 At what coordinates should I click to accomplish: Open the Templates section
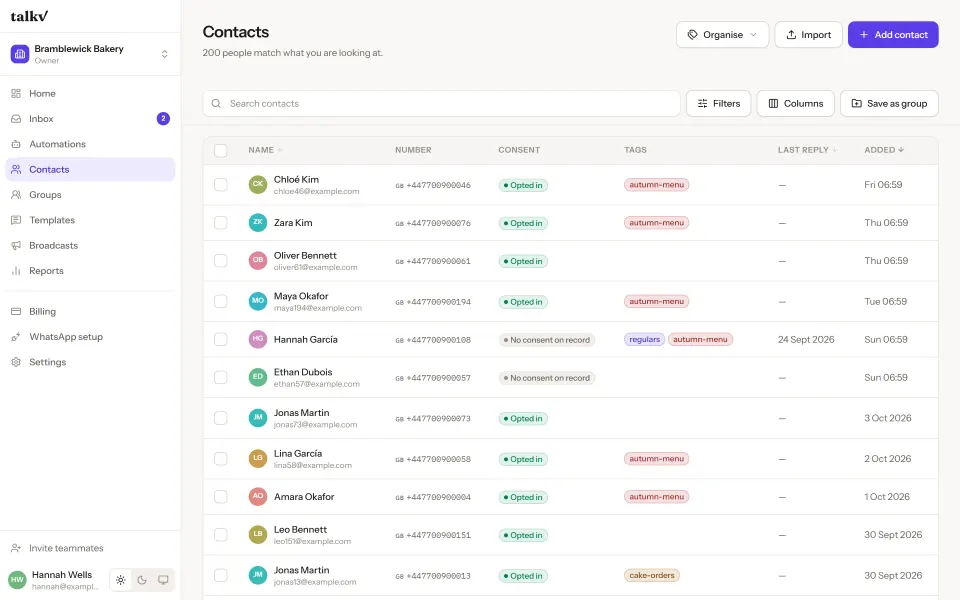(90, 220)
